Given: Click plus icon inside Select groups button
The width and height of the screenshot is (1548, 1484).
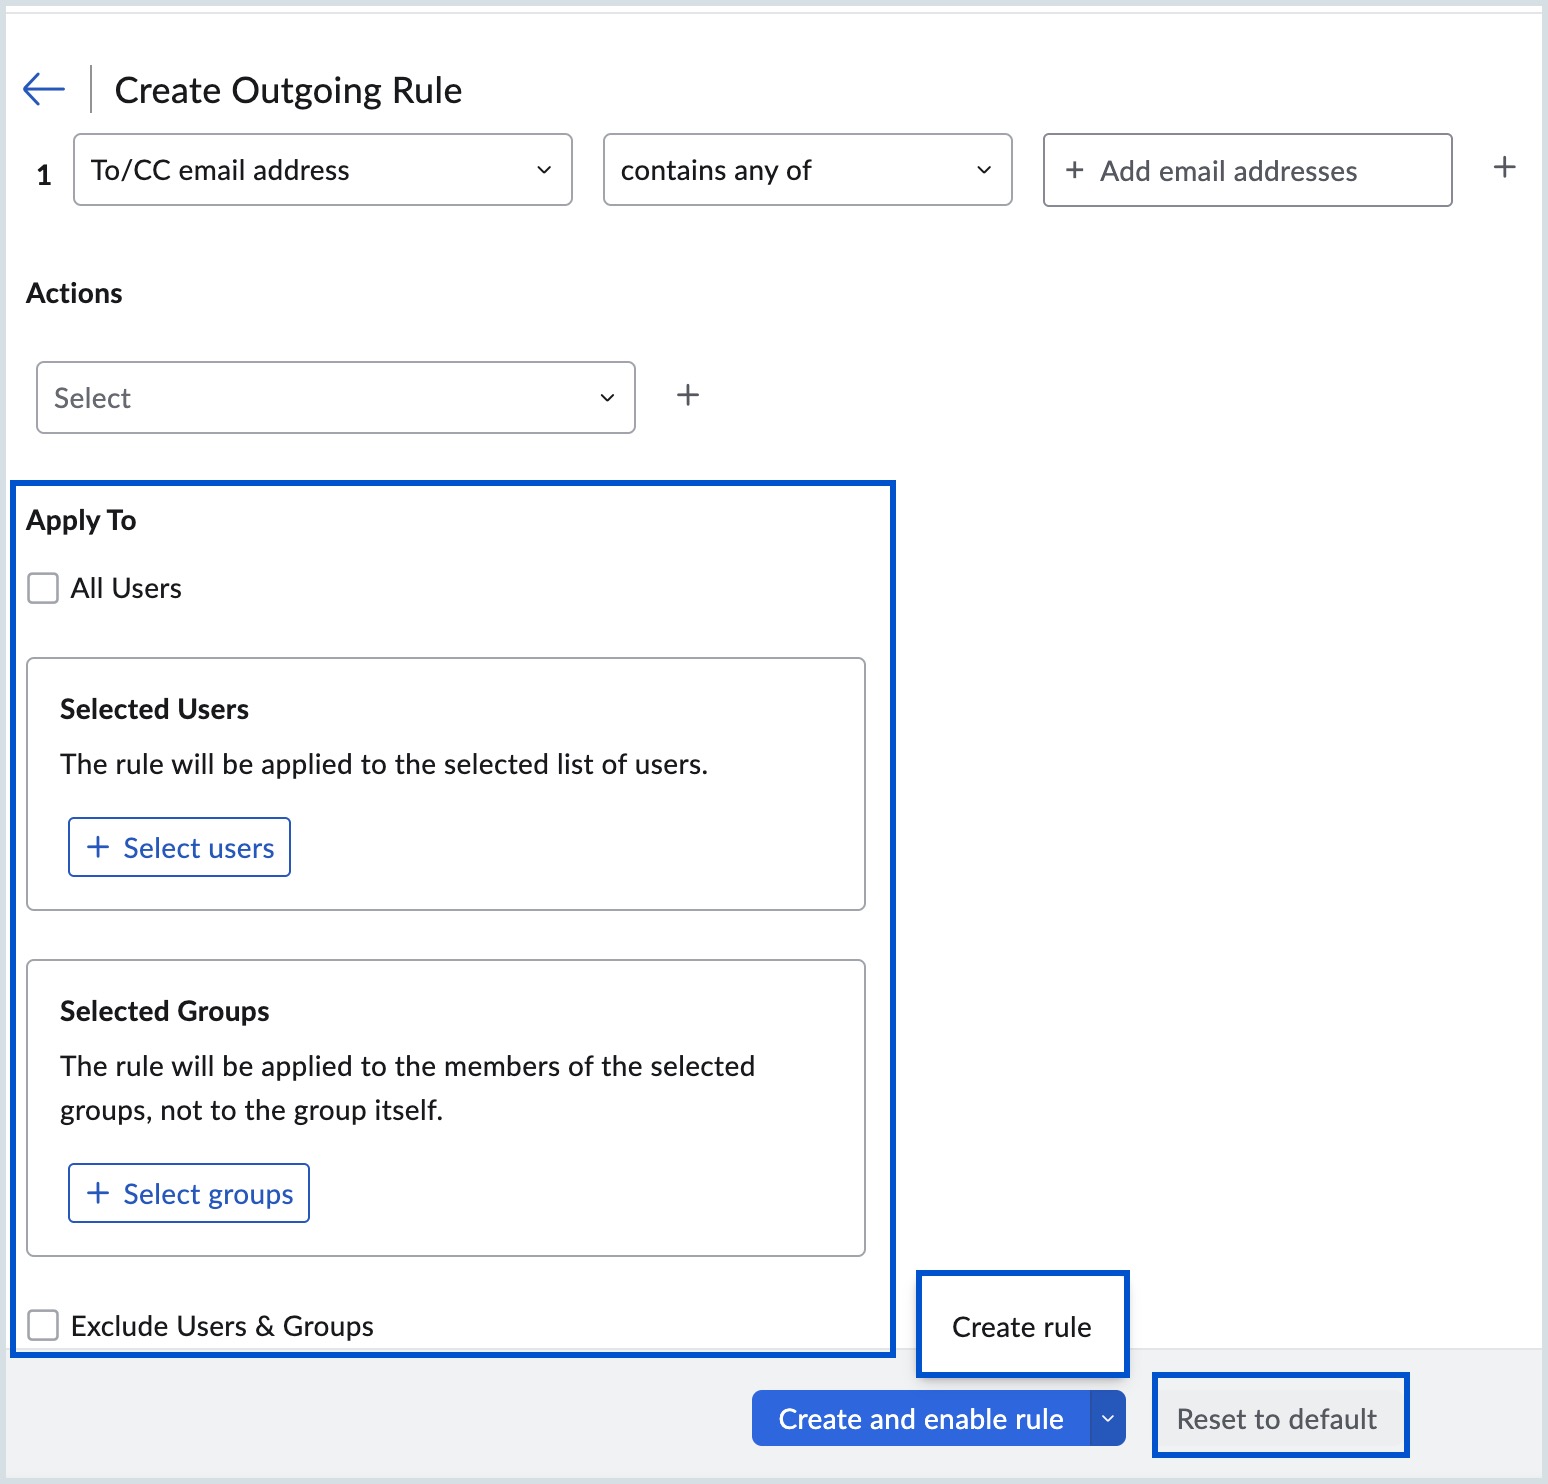Looking at the screenshot, I should 98,1193.
